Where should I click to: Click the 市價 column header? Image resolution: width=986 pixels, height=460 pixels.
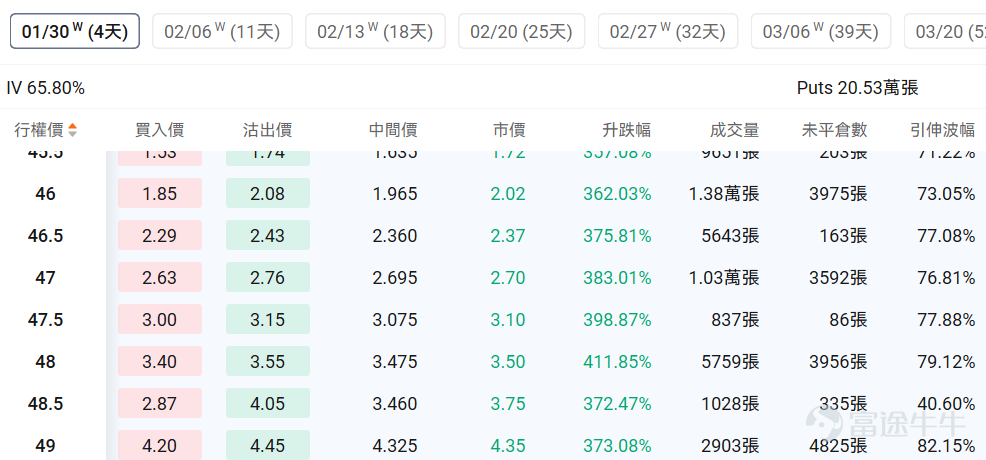pyautogui.click(x=509, y=130)
